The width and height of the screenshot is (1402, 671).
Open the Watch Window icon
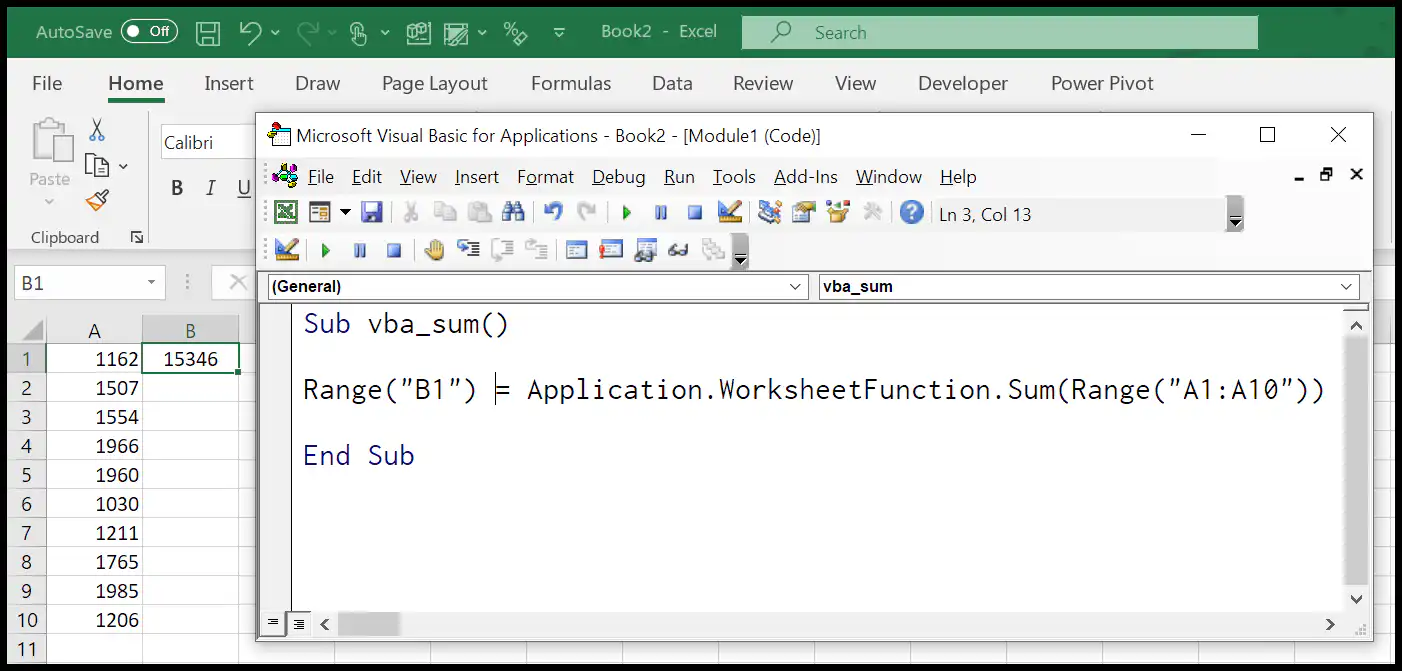coord(645,250)
